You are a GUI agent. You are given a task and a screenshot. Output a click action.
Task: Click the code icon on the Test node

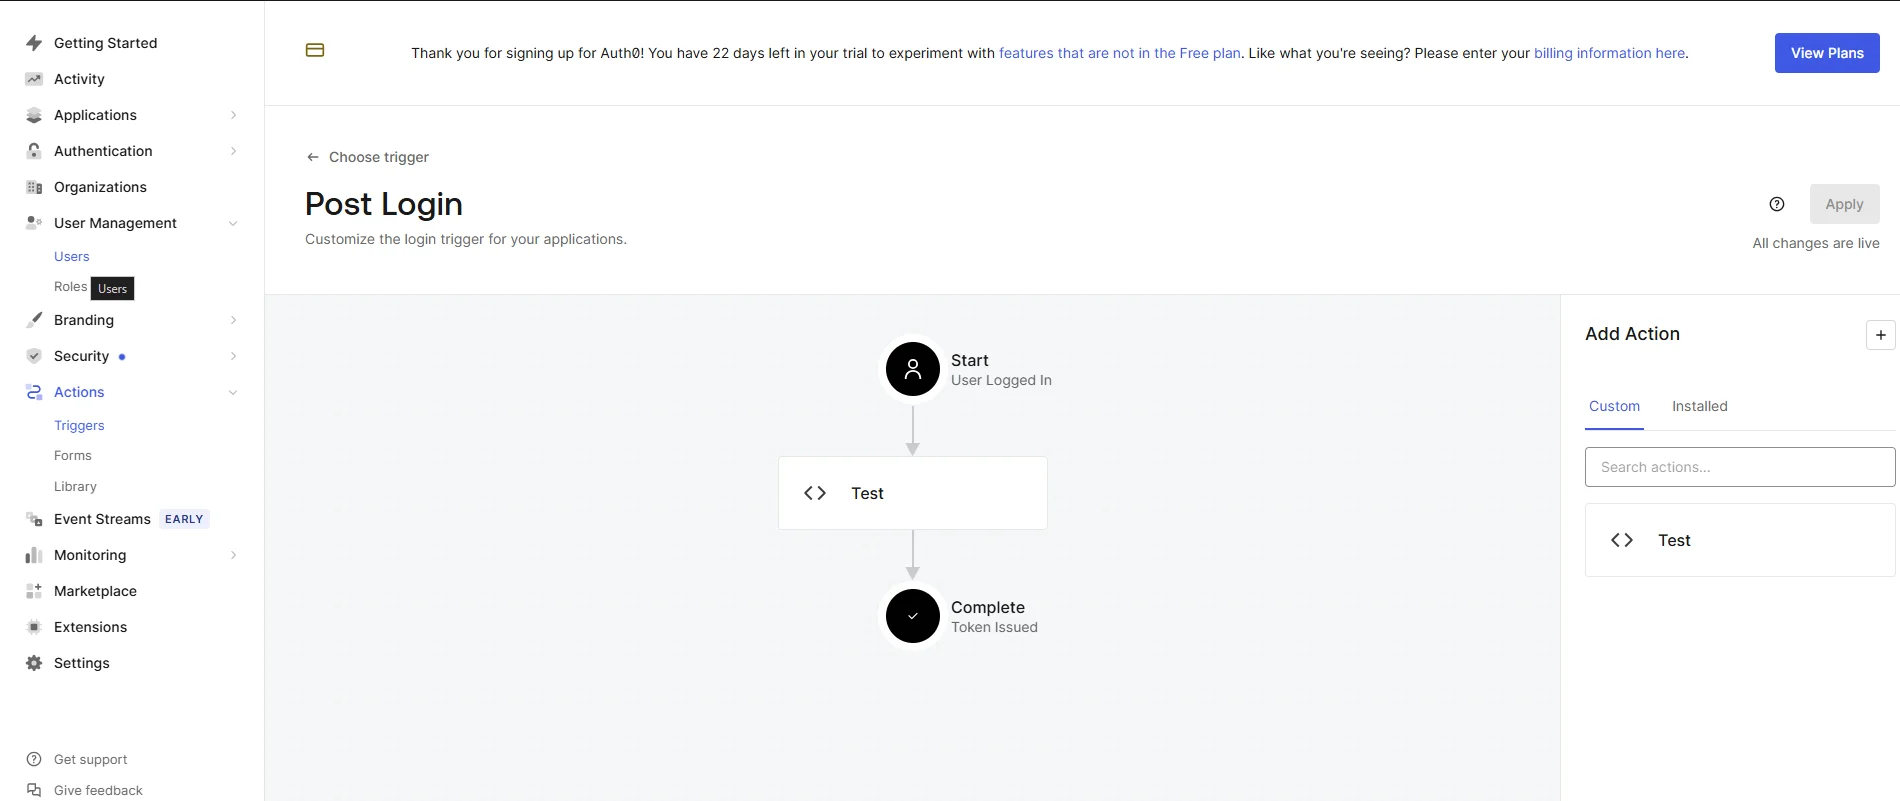[815, 493]
